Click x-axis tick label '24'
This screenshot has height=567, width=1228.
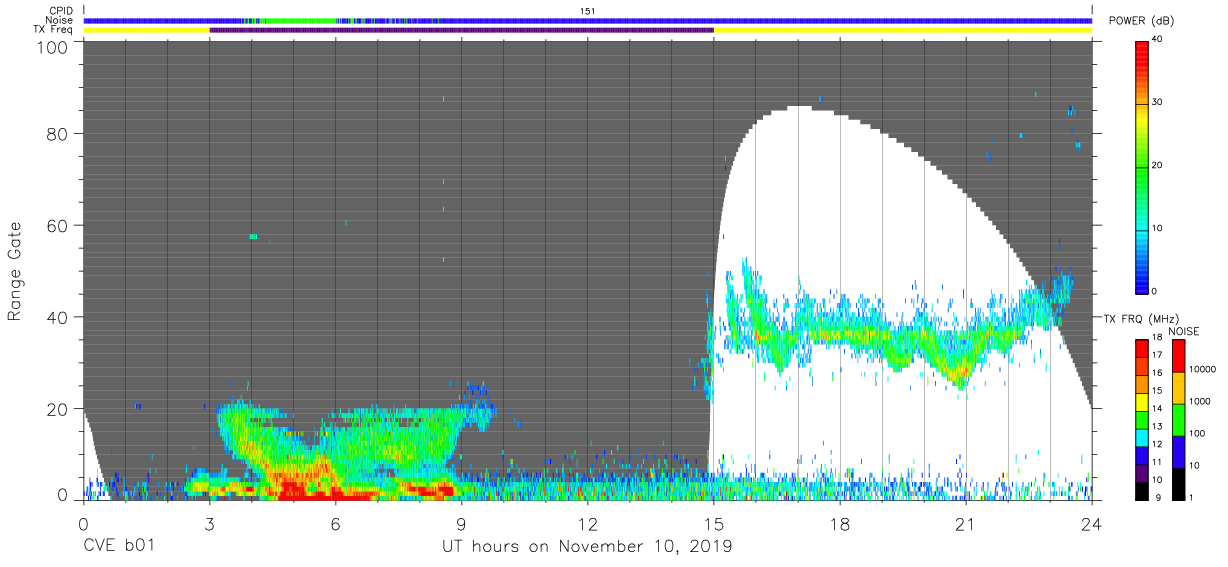pyautogui.click(x=1092, y=523)
